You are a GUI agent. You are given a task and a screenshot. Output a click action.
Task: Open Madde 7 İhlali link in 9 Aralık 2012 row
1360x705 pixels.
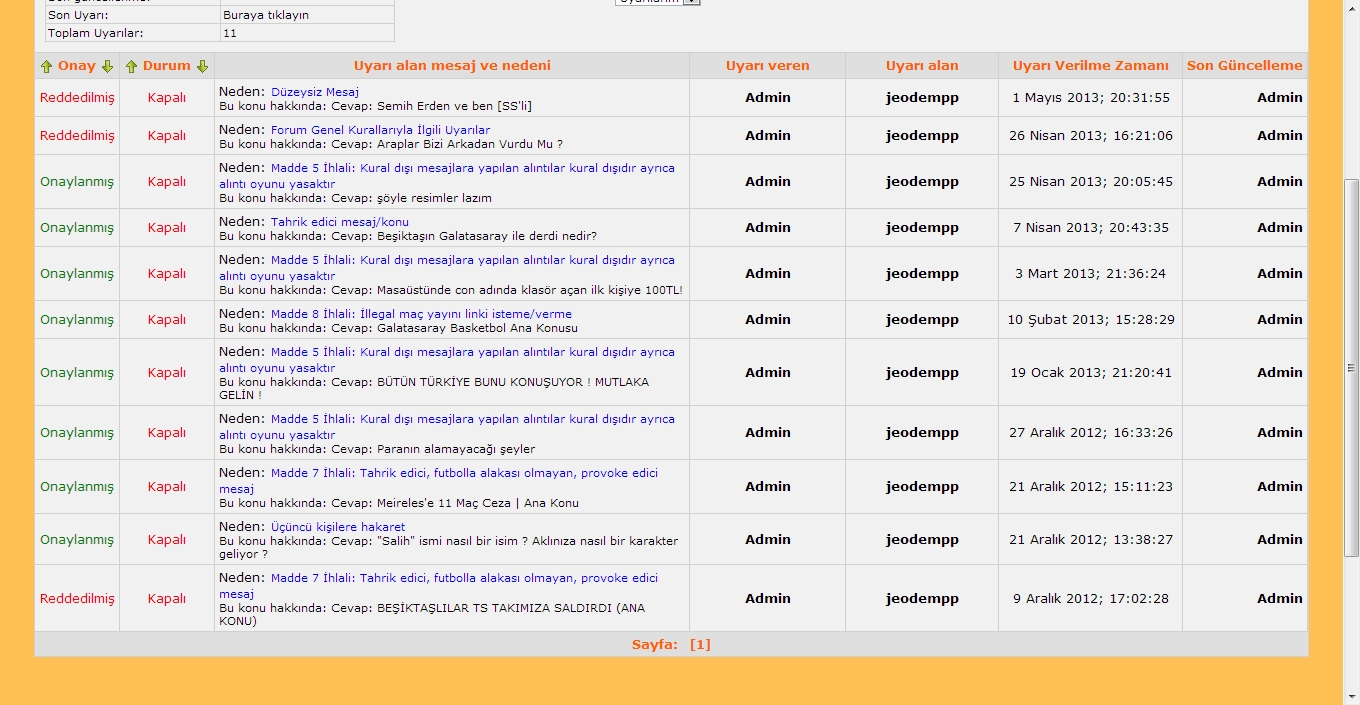pyautogui.click(x=439, y=586)
